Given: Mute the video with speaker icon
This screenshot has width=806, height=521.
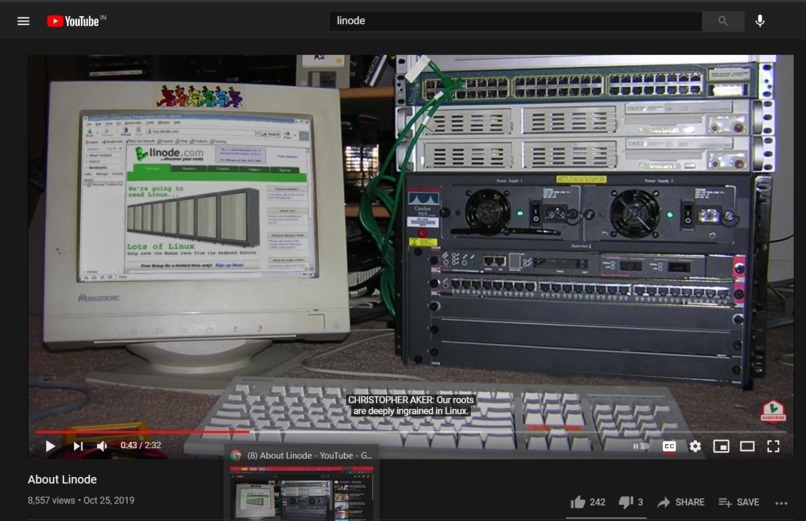Looking at the screenshot, I should pos(102,446).
